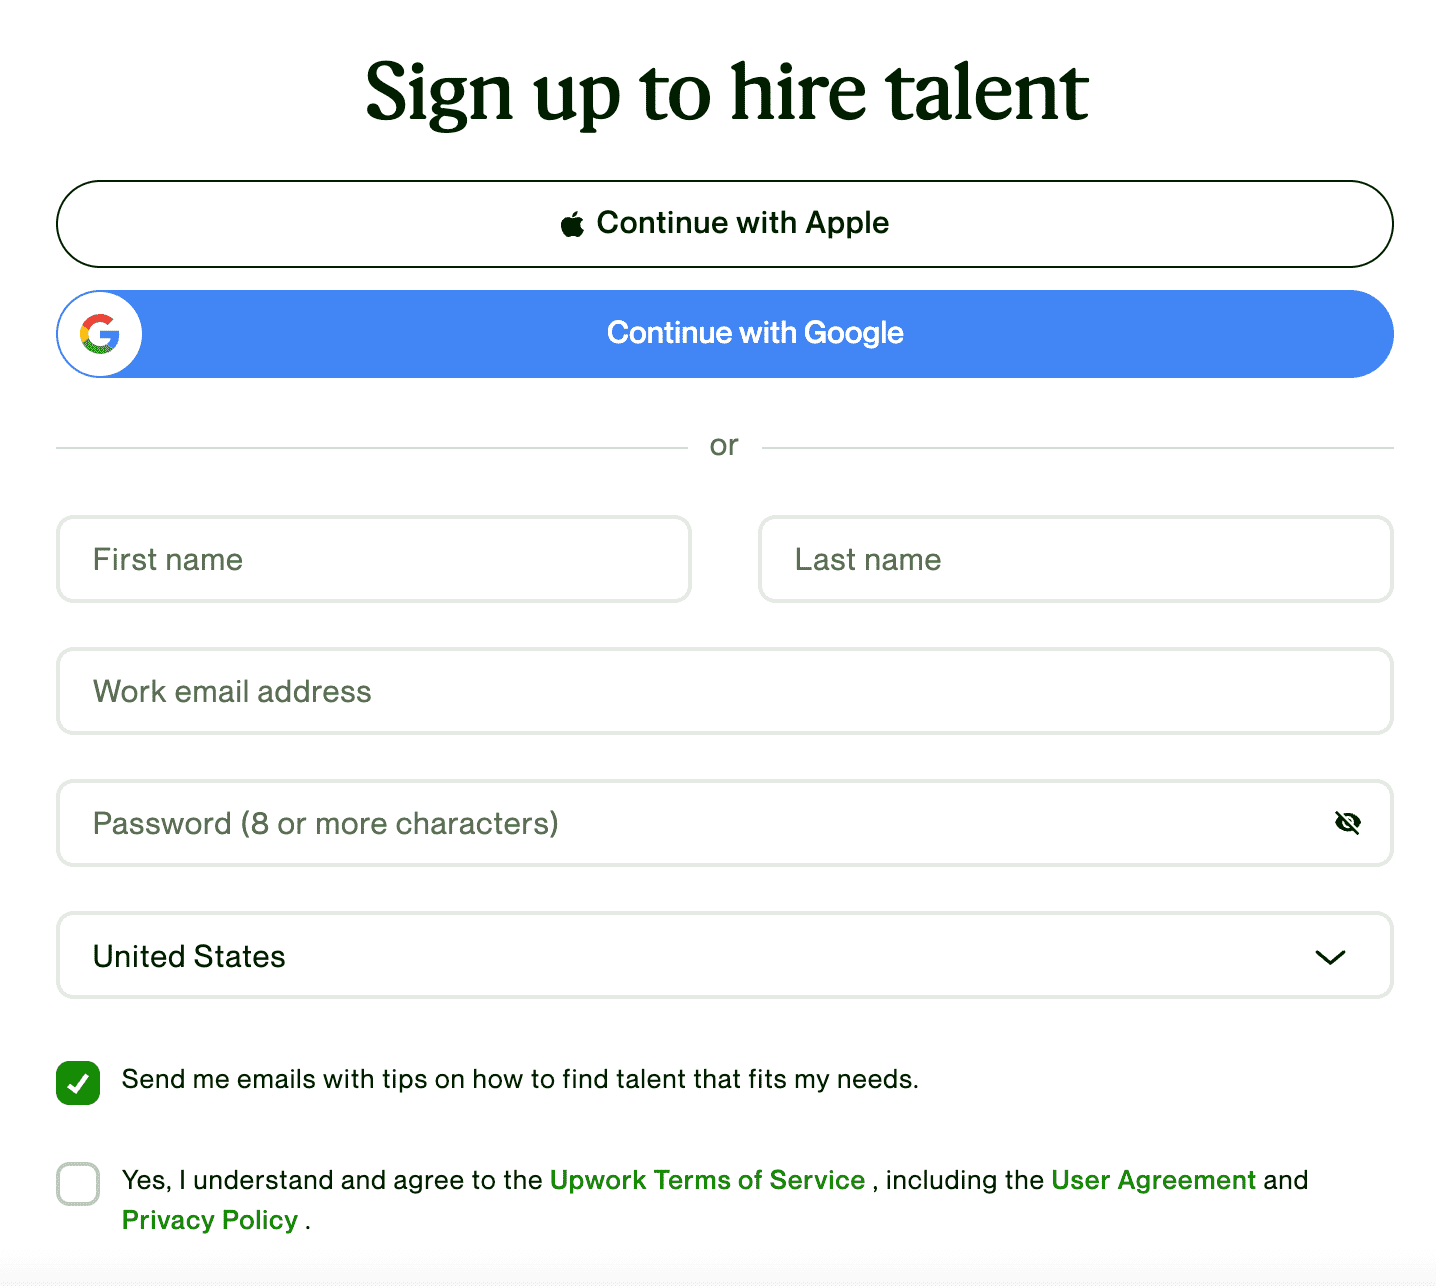The image size is (1436, 1286).
Task: Click the Password input field
Action: click(725, 823)
